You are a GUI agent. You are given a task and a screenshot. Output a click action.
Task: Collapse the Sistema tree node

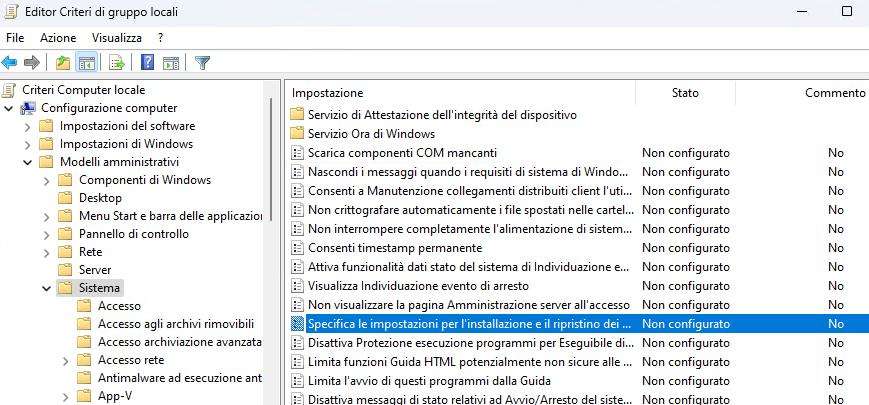pyautogui.click(x=46, y=288)
